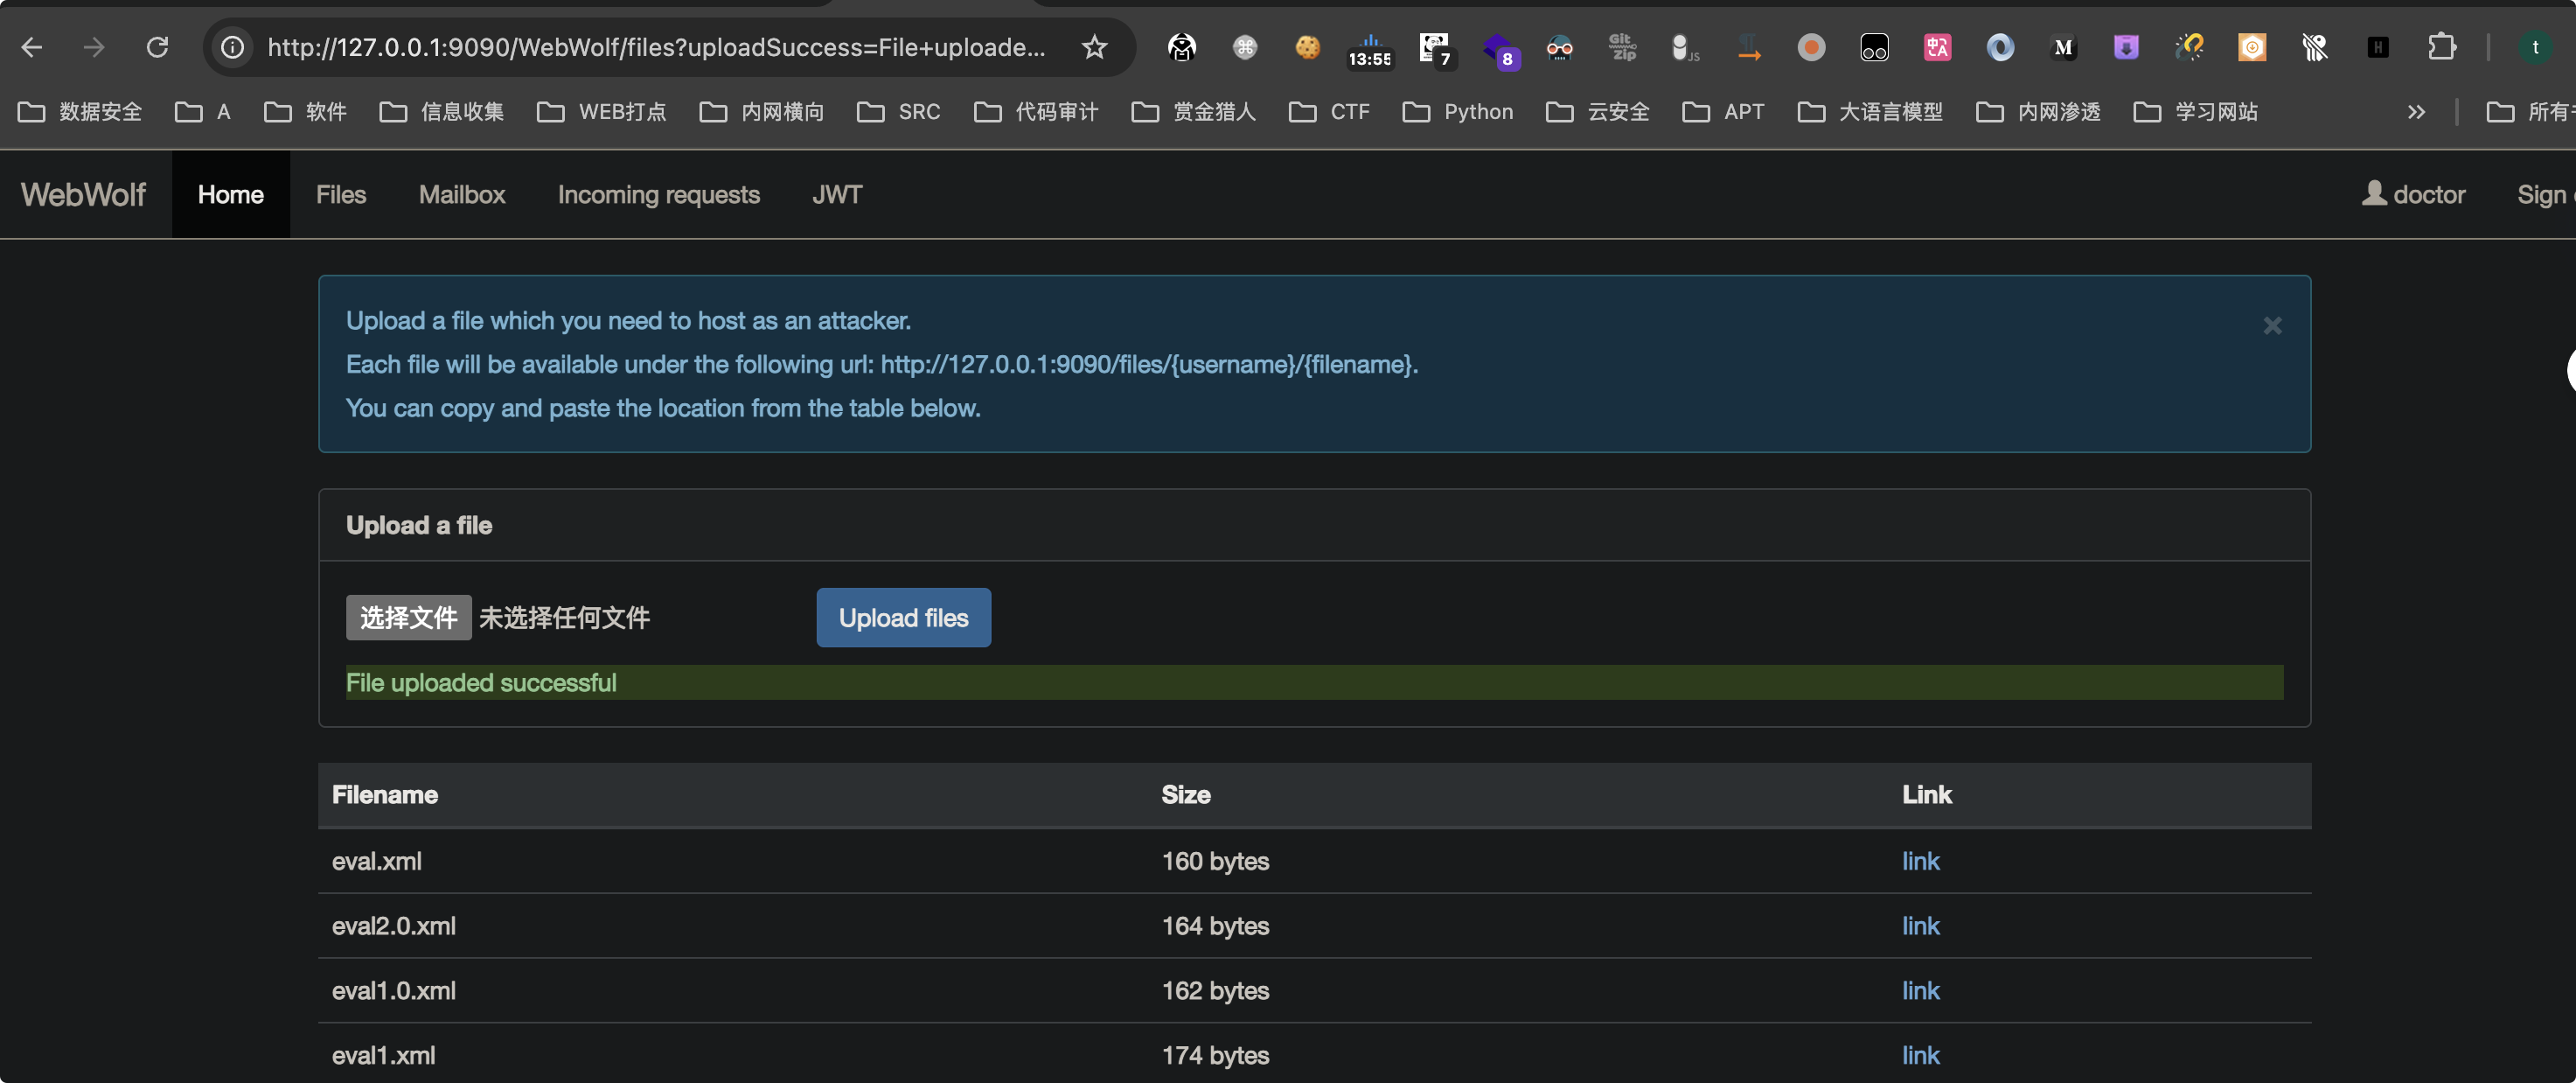Bookmark this page with the star icon

tap(1095, 47)
